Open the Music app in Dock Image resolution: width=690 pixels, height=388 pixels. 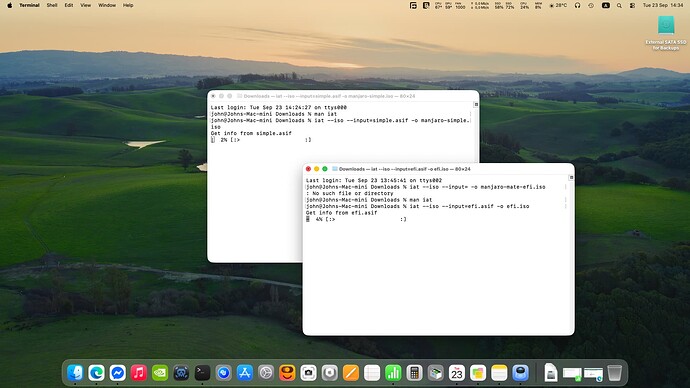click(139, 373)
